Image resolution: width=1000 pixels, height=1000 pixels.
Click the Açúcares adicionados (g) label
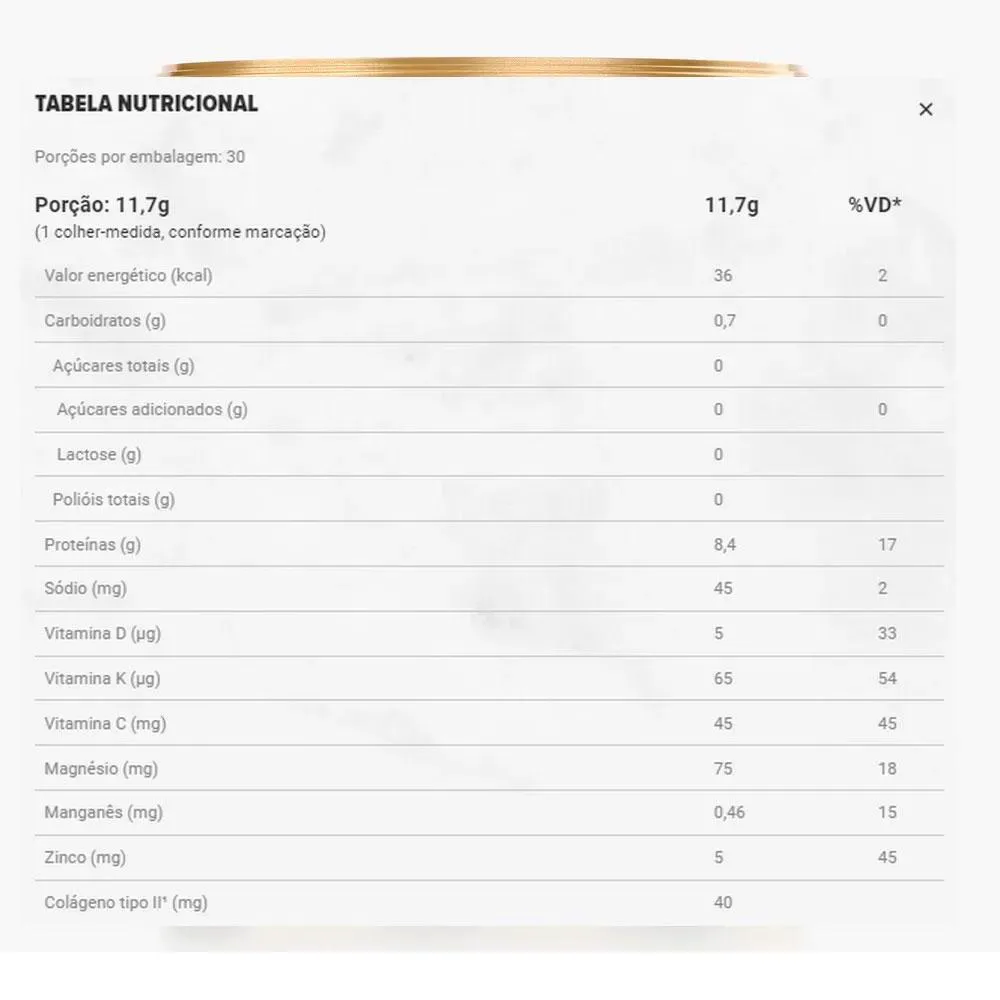point(152,409)
